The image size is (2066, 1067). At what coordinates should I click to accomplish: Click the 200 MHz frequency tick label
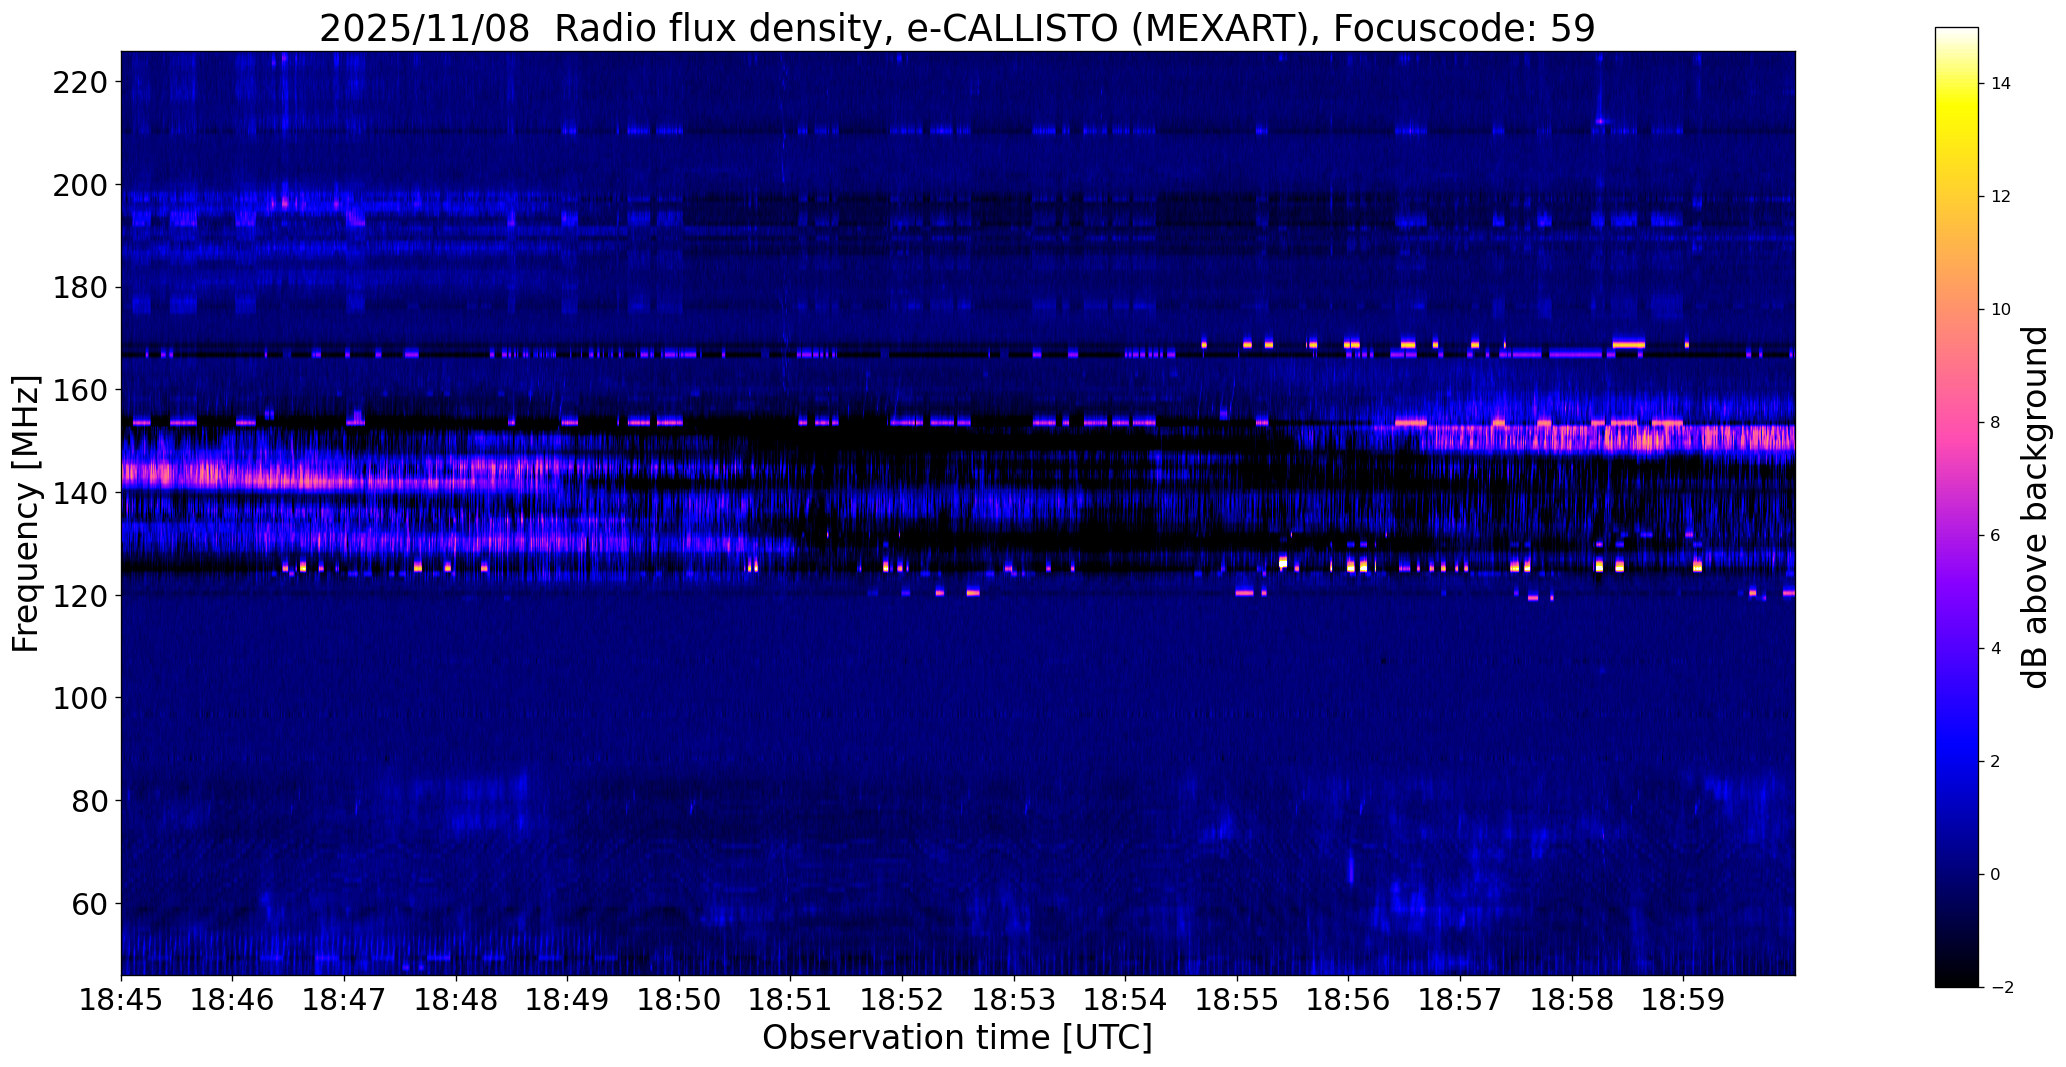81,185
